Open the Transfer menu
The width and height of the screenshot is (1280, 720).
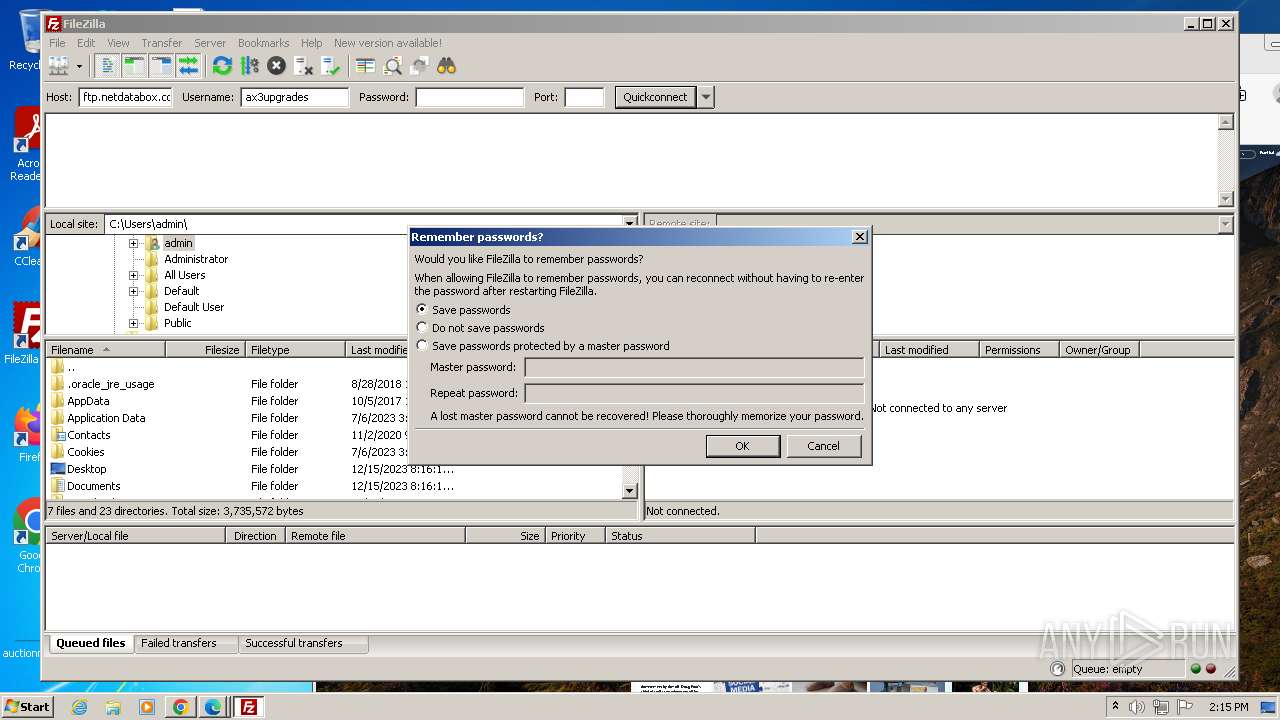(161, 43)
